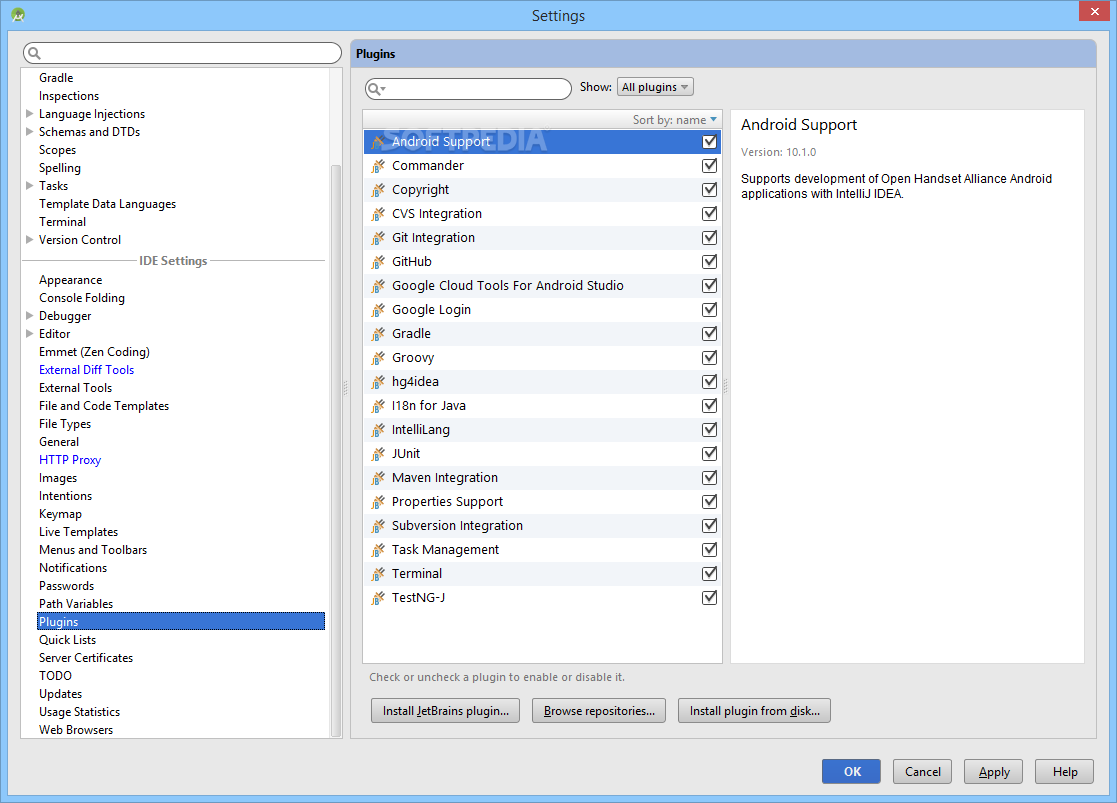
Task: Open the Sort by name dropdown
Action: [675, 120]
